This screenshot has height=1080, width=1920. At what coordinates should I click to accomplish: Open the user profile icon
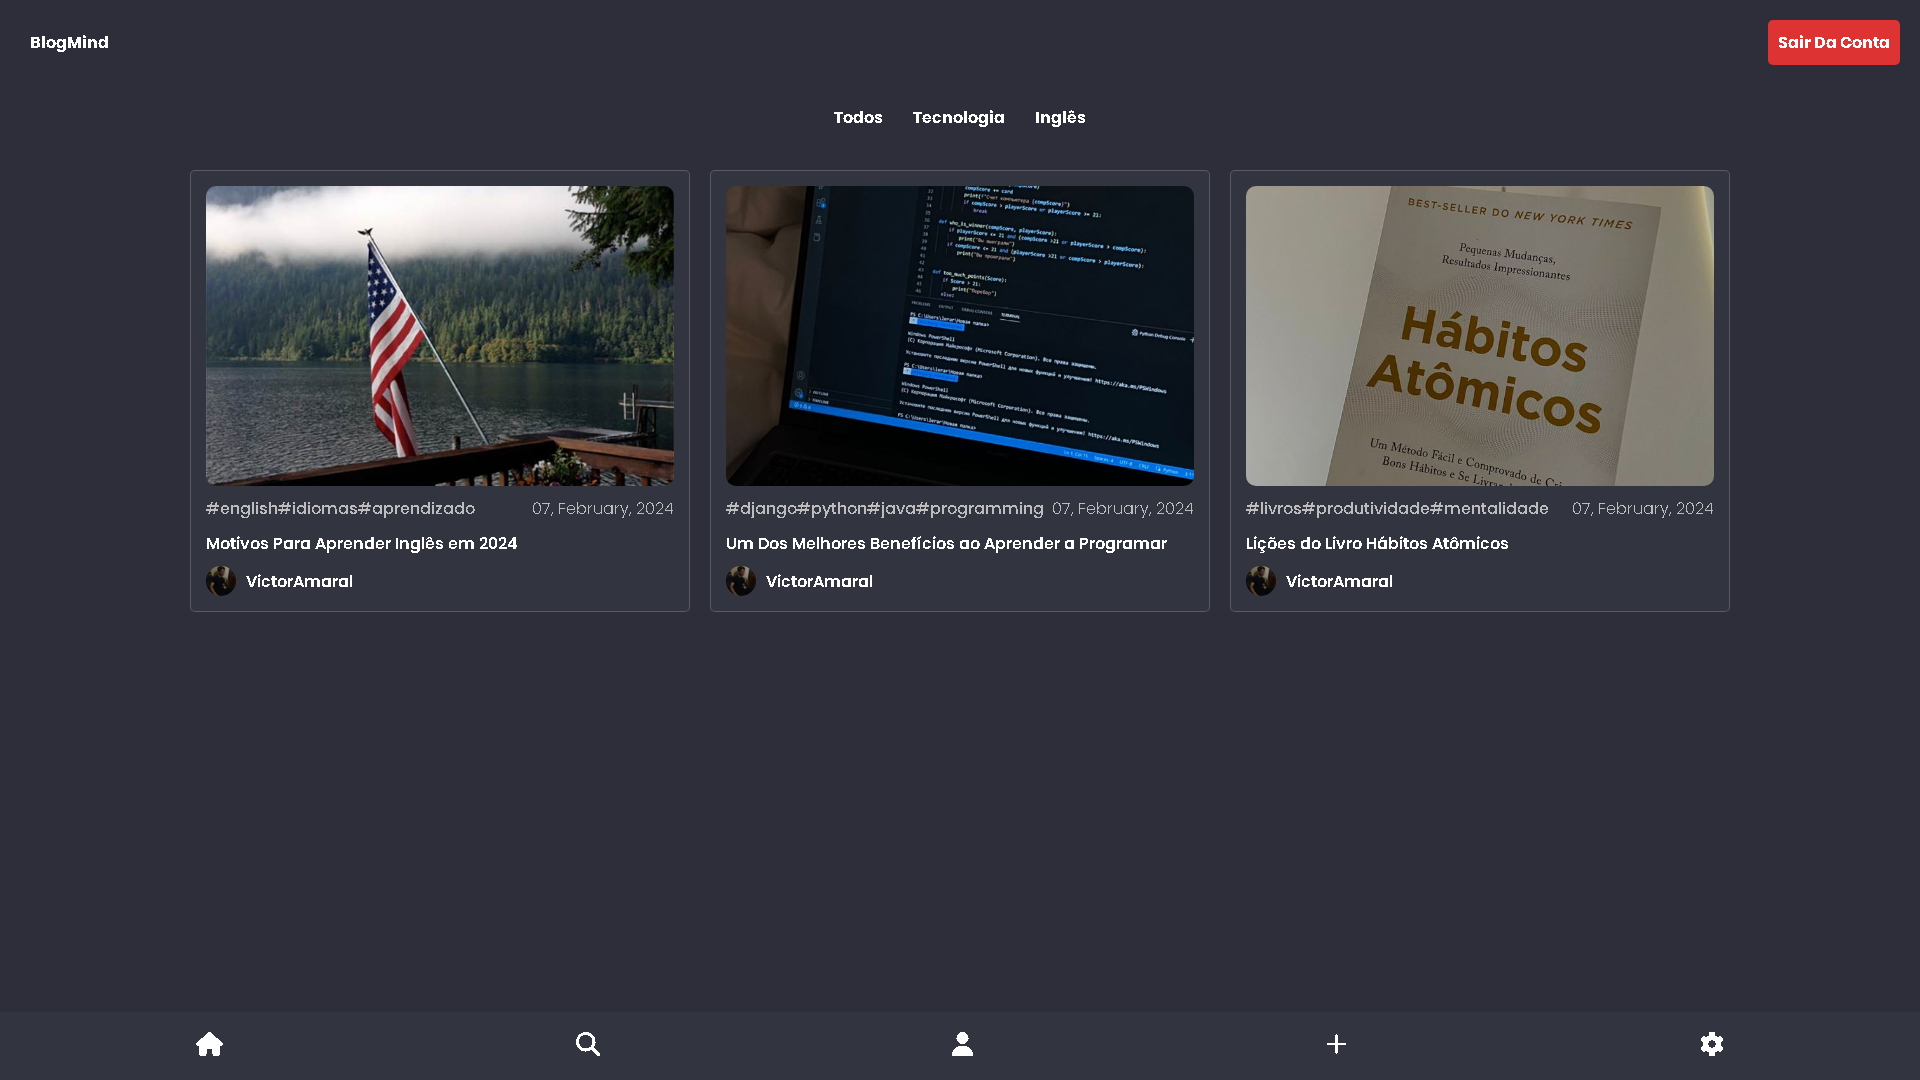(962, 1044)
